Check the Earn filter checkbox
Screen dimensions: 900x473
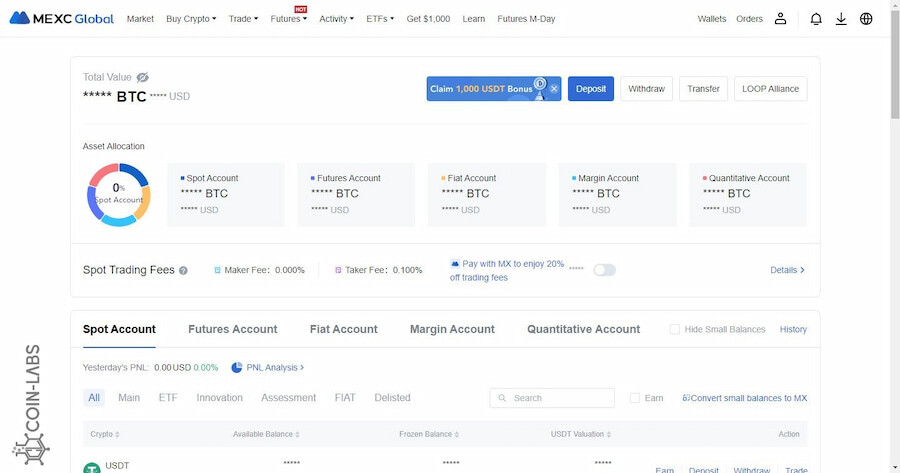point(635,398)
